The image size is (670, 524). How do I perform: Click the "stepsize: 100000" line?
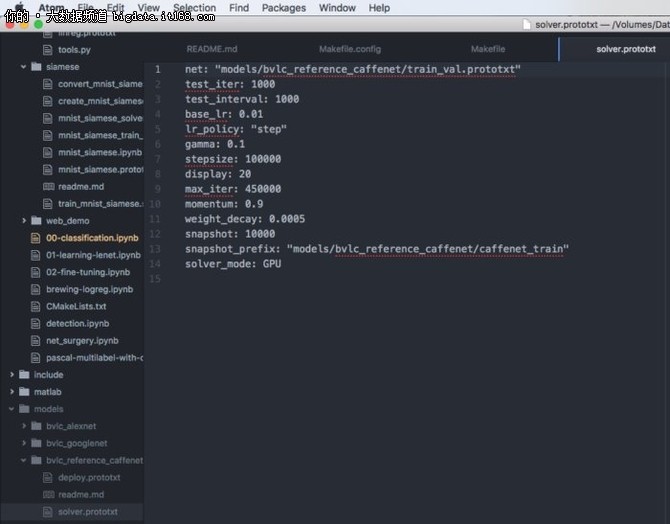(x=233, y=159)
